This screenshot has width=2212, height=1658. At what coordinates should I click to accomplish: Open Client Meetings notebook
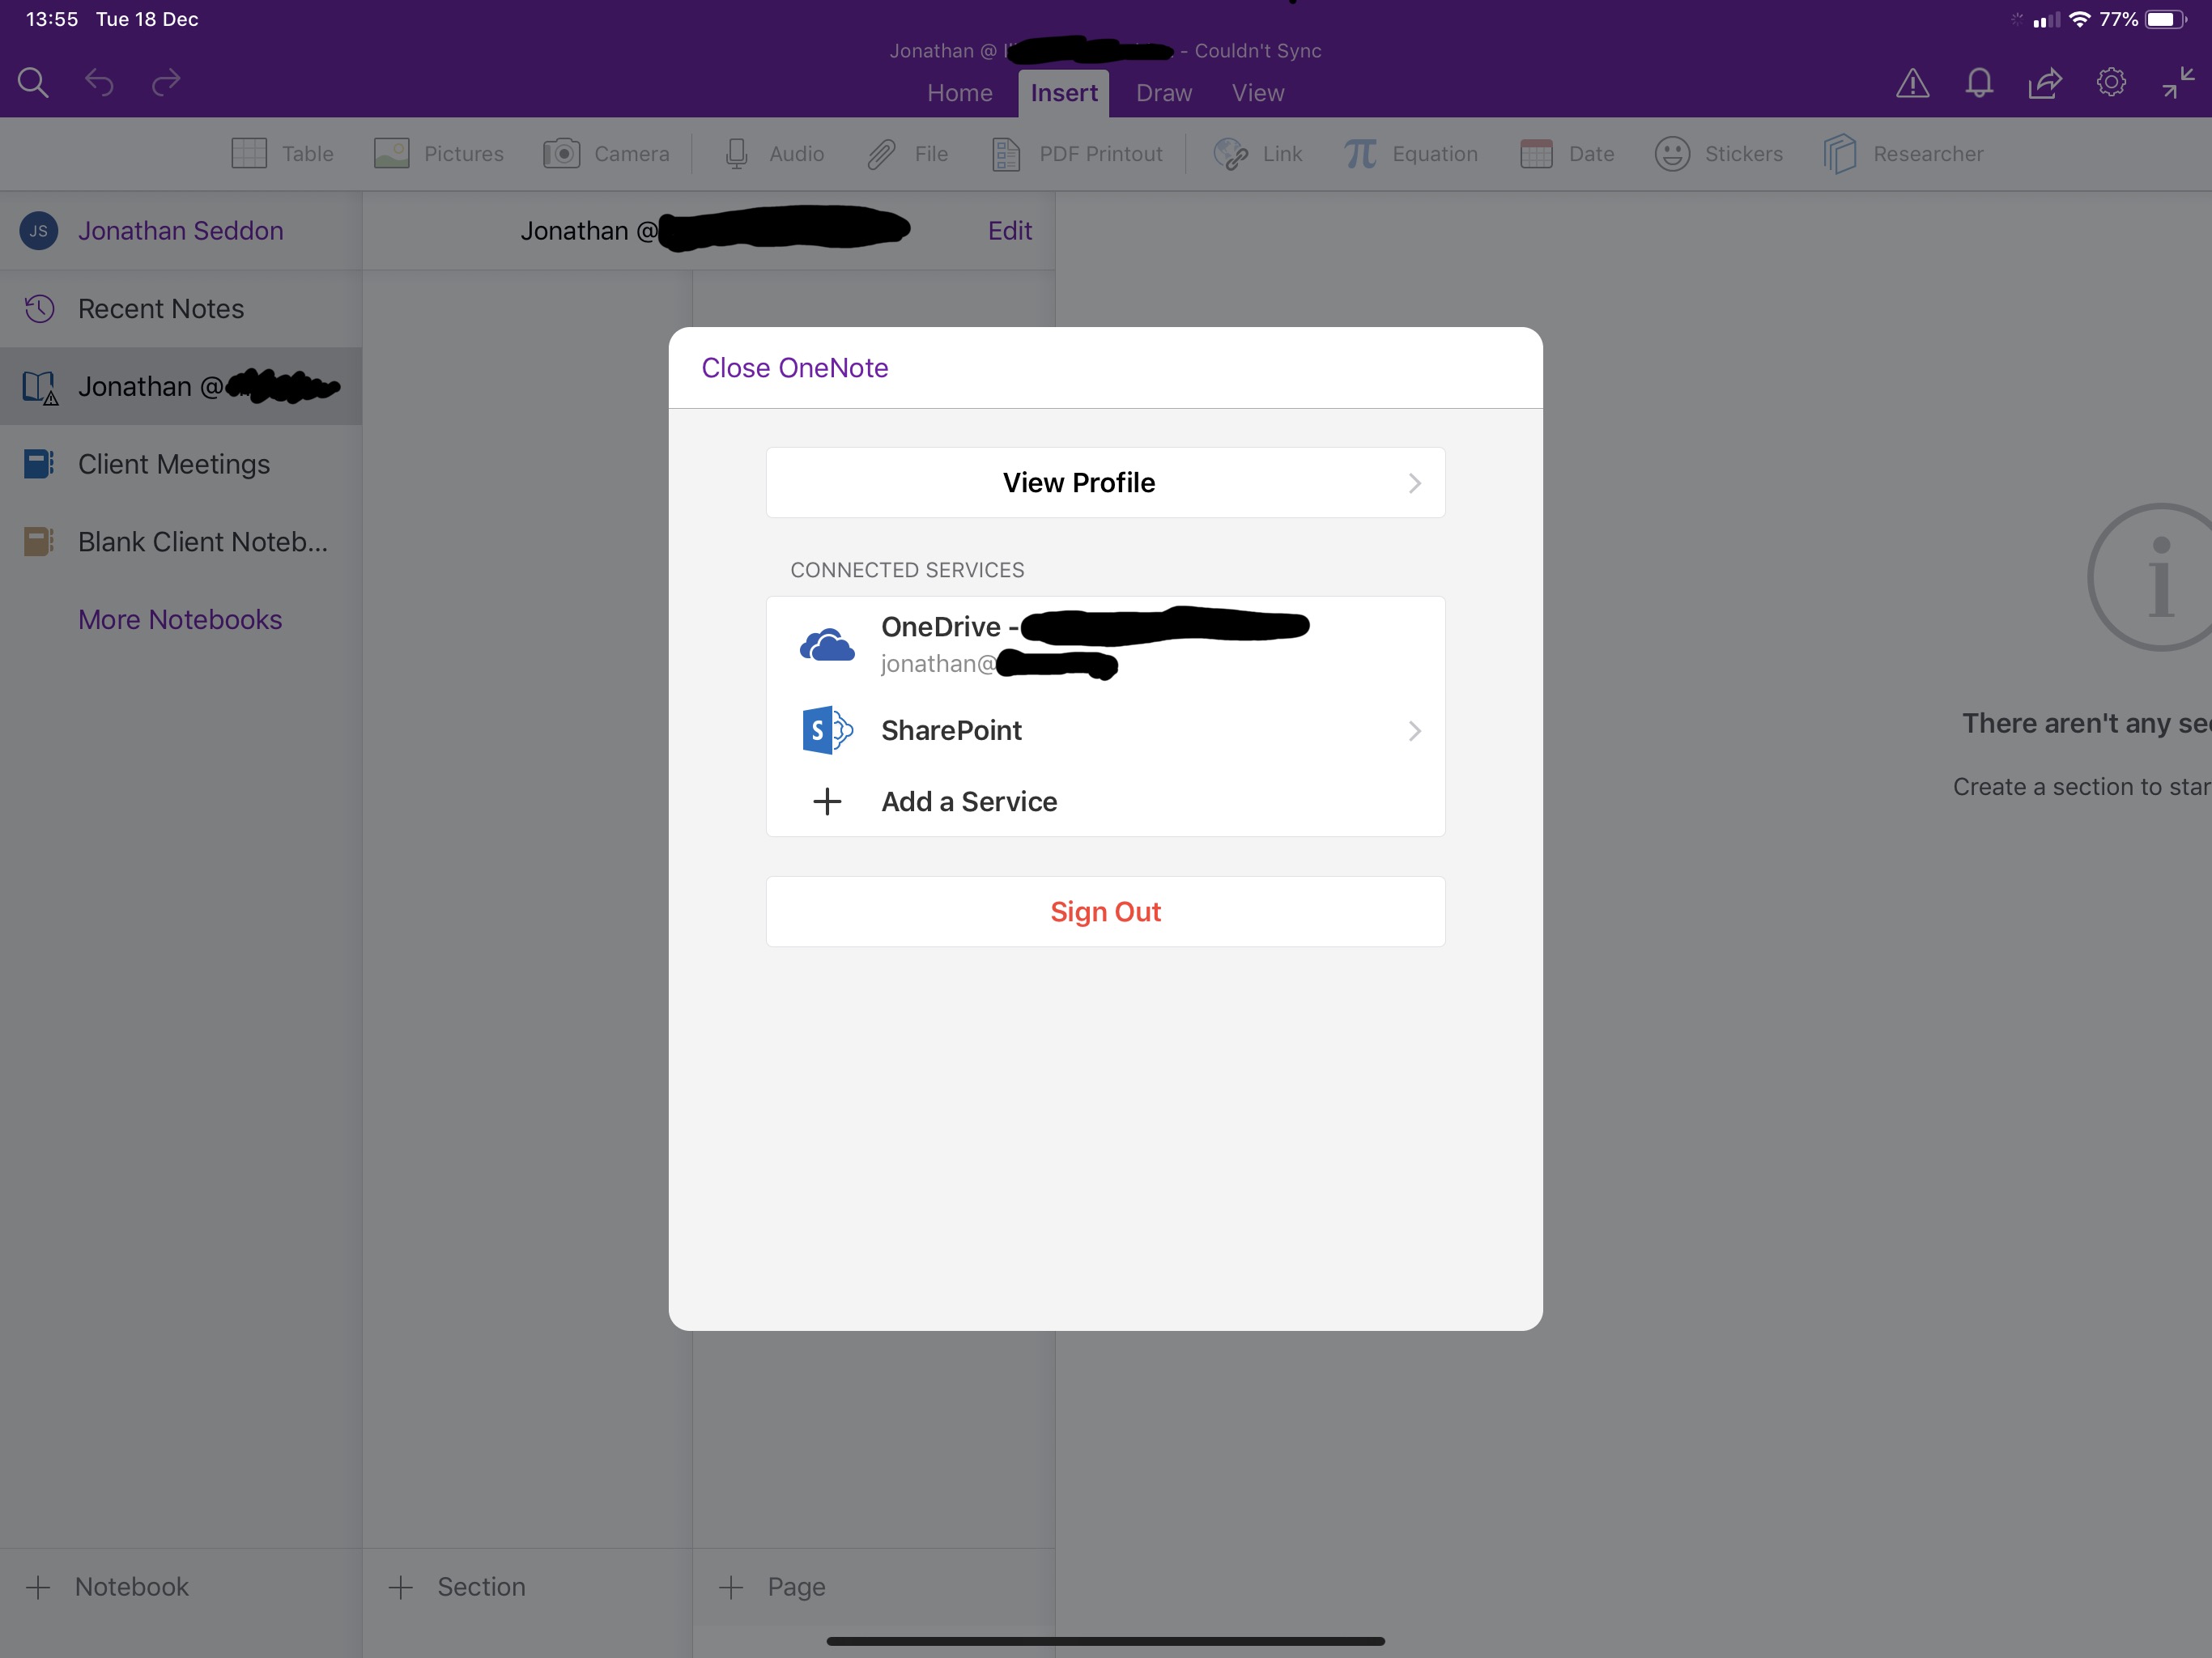(x=180, y=464)
